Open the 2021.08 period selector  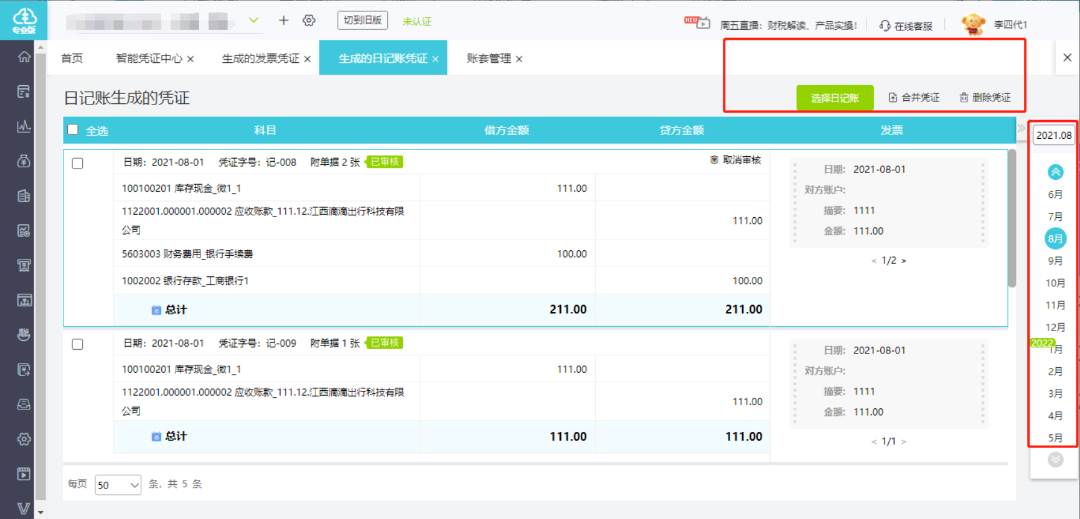tap(1055, 135)
